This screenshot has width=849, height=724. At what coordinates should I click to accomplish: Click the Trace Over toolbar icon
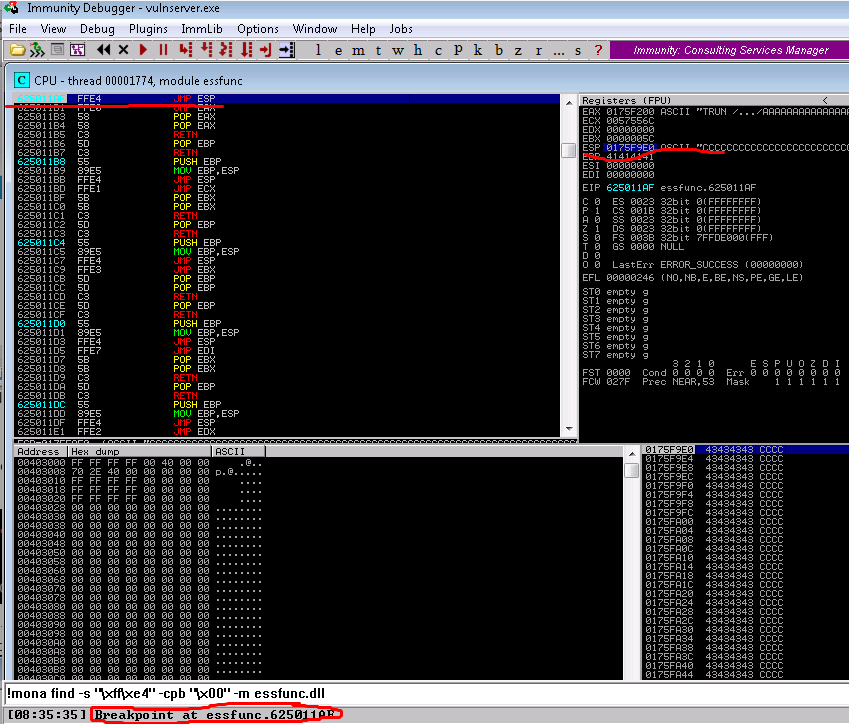(246, 50)
